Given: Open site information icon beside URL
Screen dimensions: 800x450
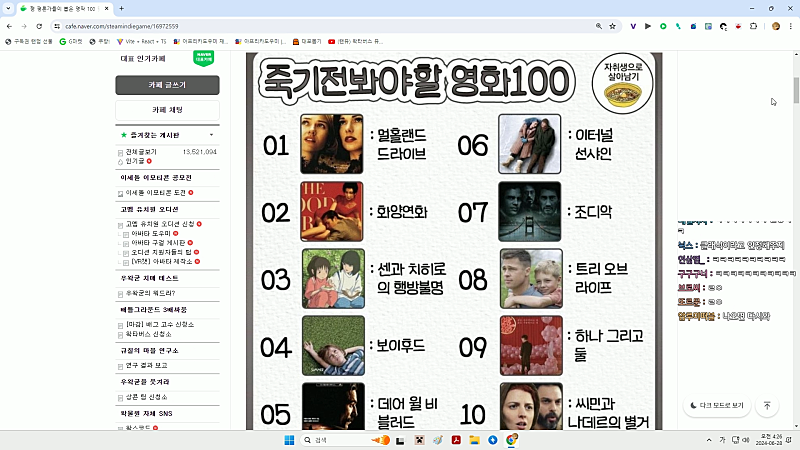Looking at the screenshot, I should tap(57, 26).
